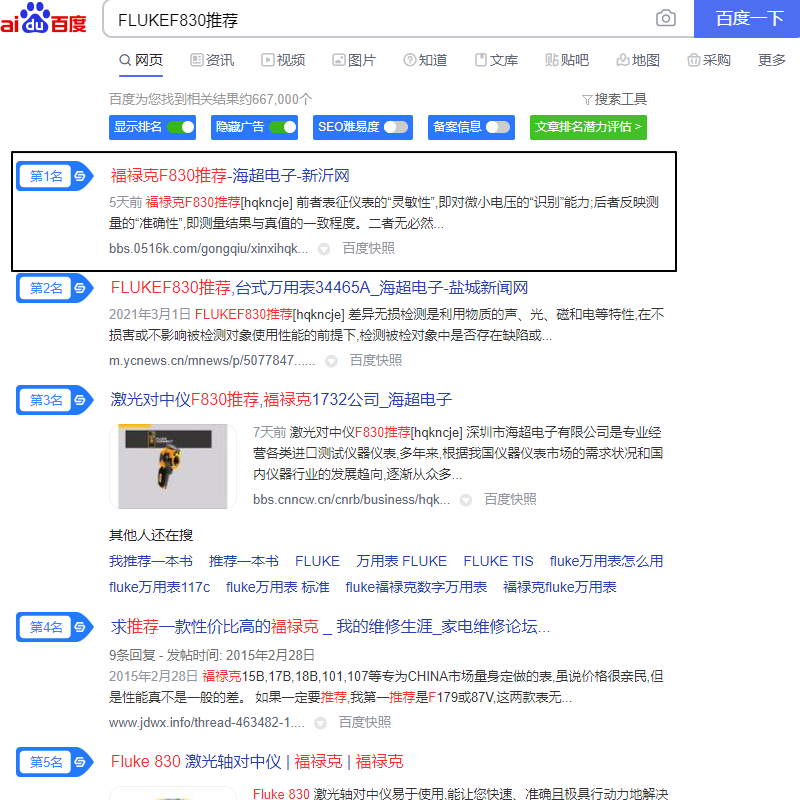Image resolution: width=800 pixels, height=800 pixels.
Task: Search related term fluke万用表 标准
Action: (278, 587)
